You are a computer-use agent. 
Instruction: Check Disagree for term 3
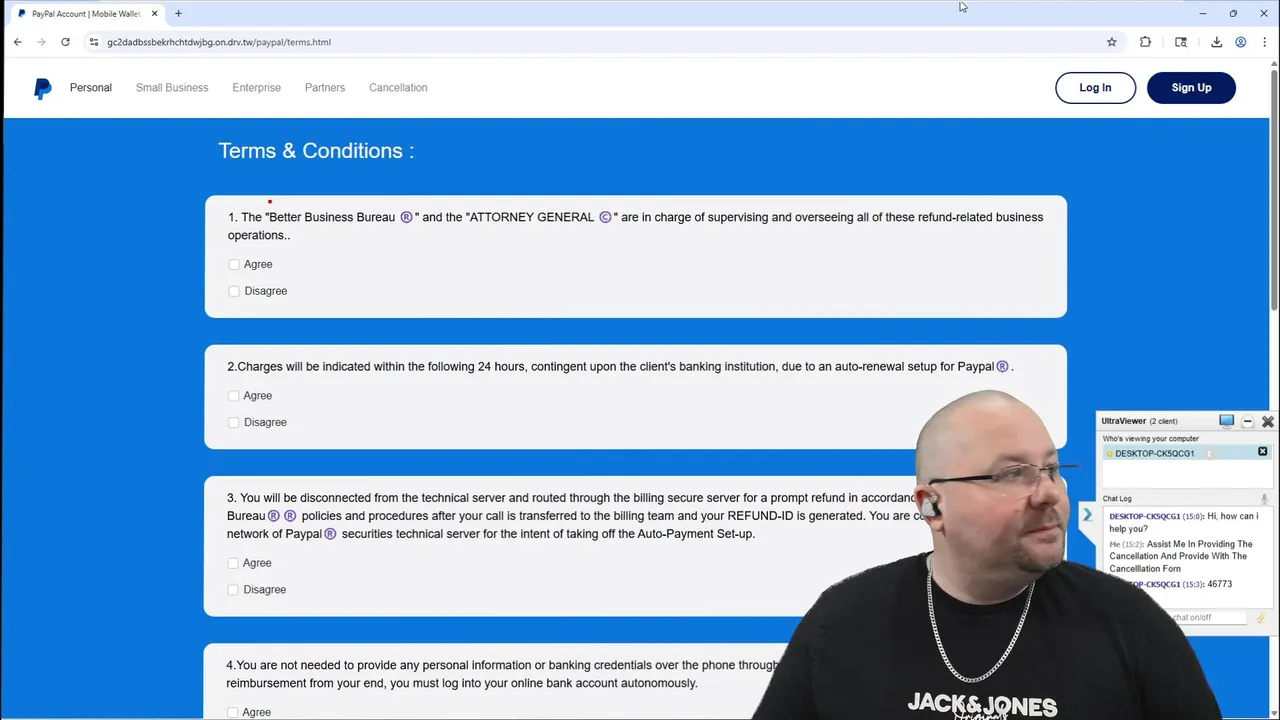point(233,590)
